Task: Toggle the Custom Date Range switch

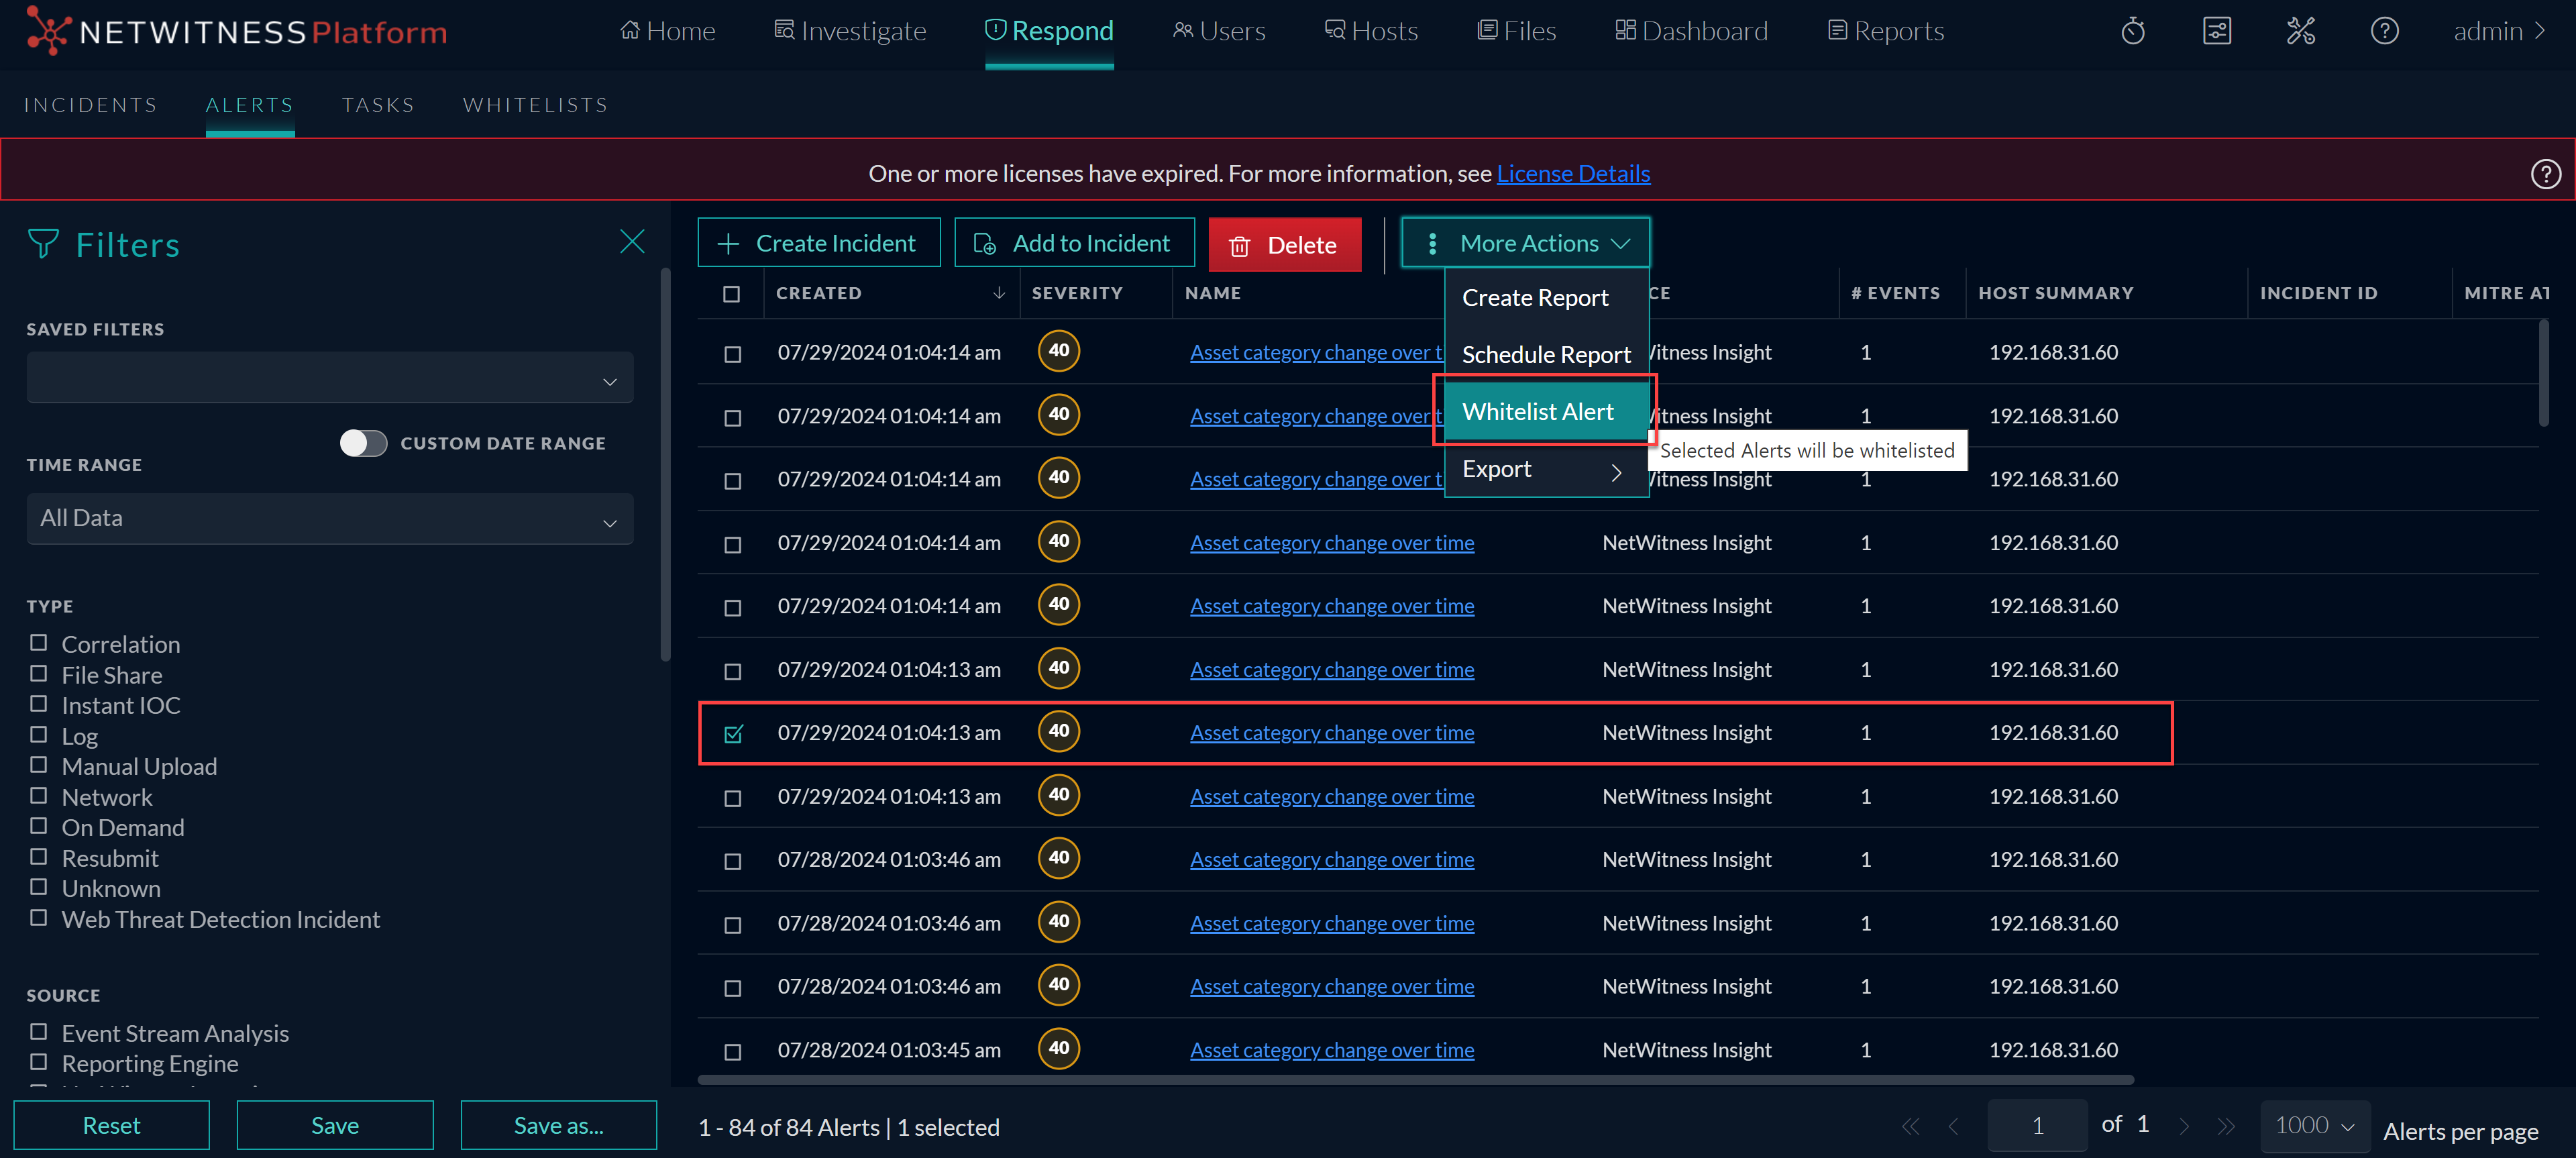Action: (363, 443)
